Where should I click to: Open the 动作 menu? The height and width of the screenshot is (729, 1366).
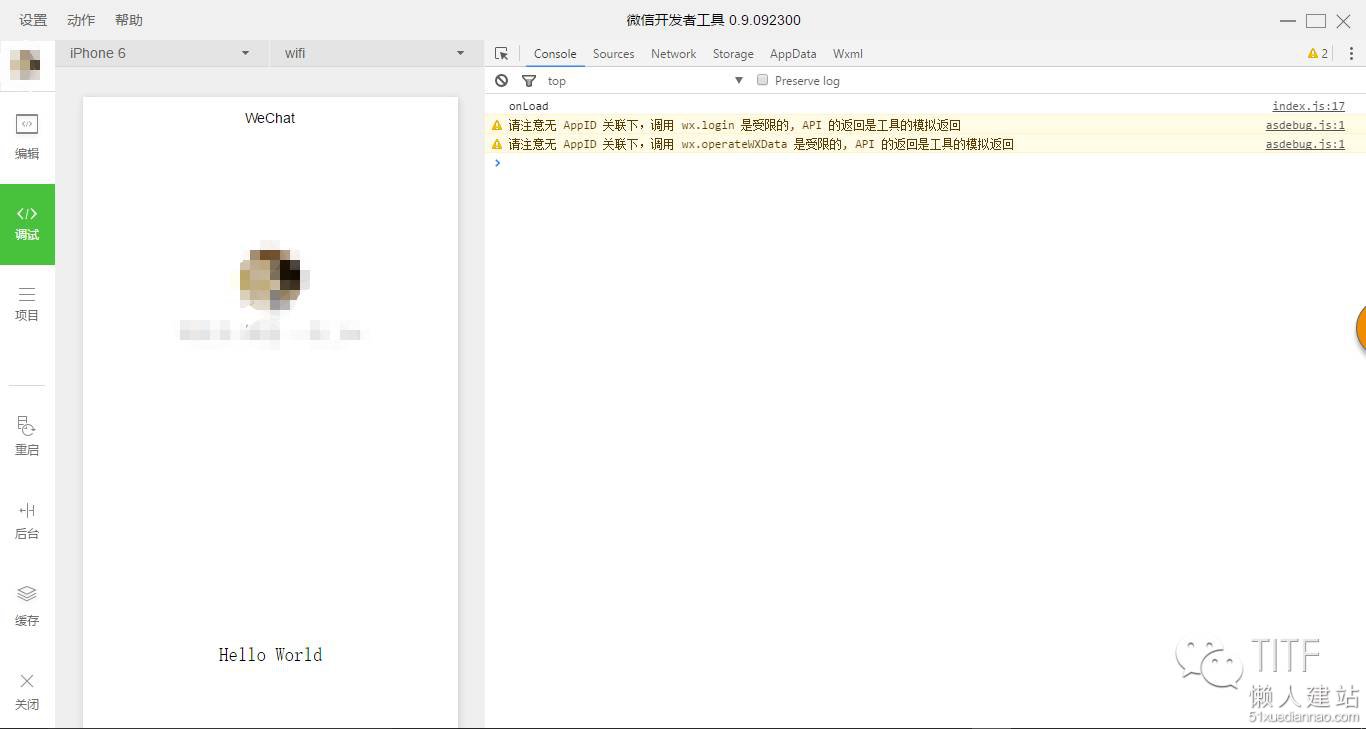click(x=81, y=20)
